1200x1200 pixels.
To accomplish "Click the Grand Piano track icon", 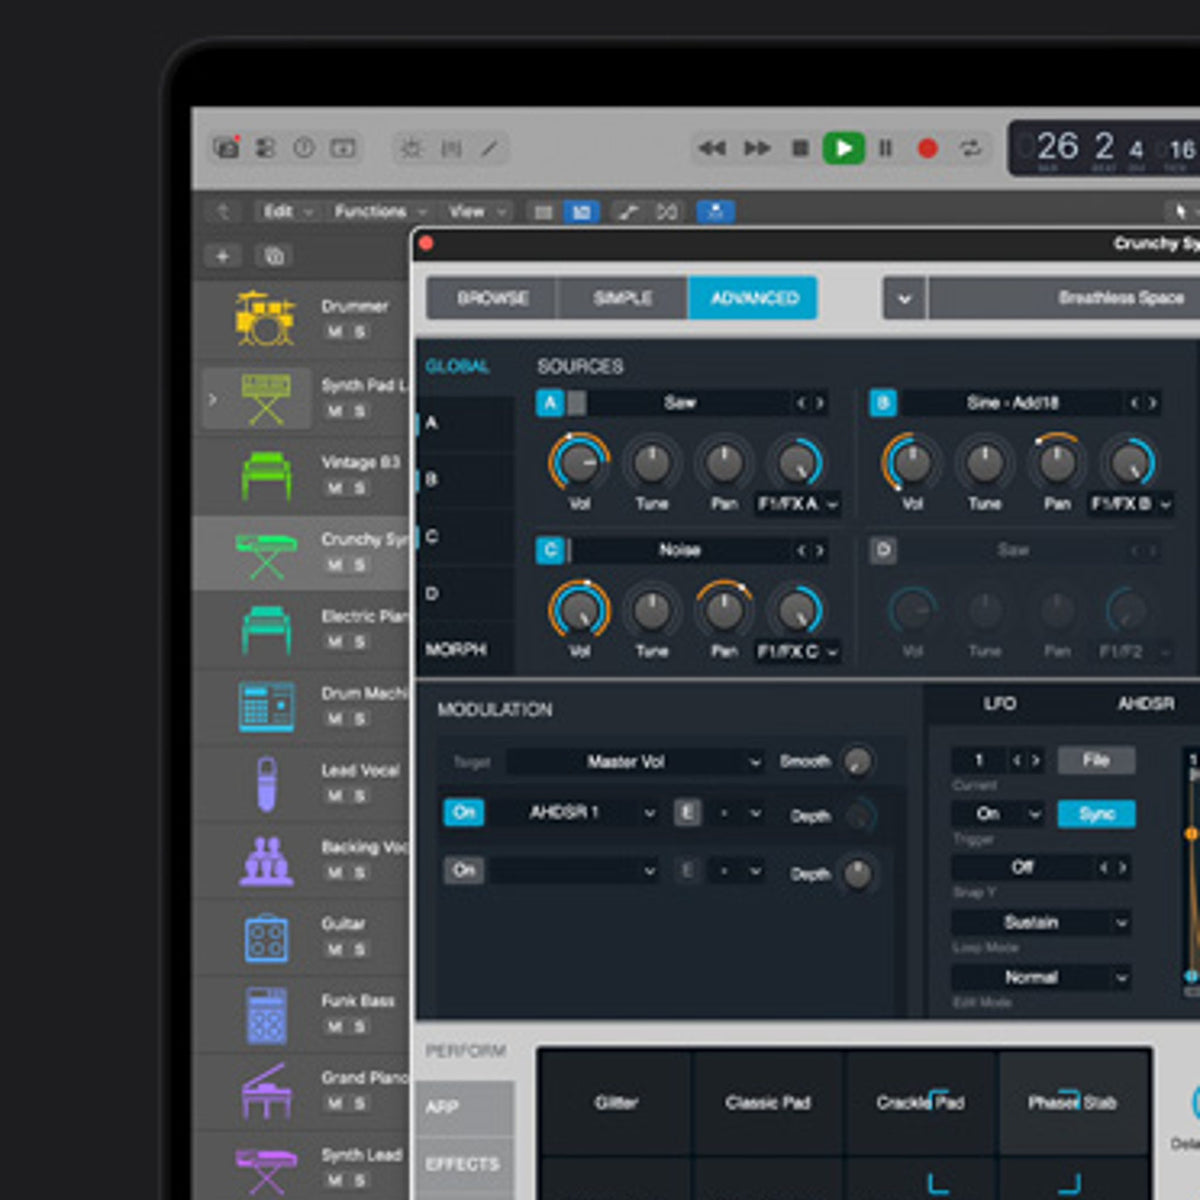I will [x=266, y=1091].
